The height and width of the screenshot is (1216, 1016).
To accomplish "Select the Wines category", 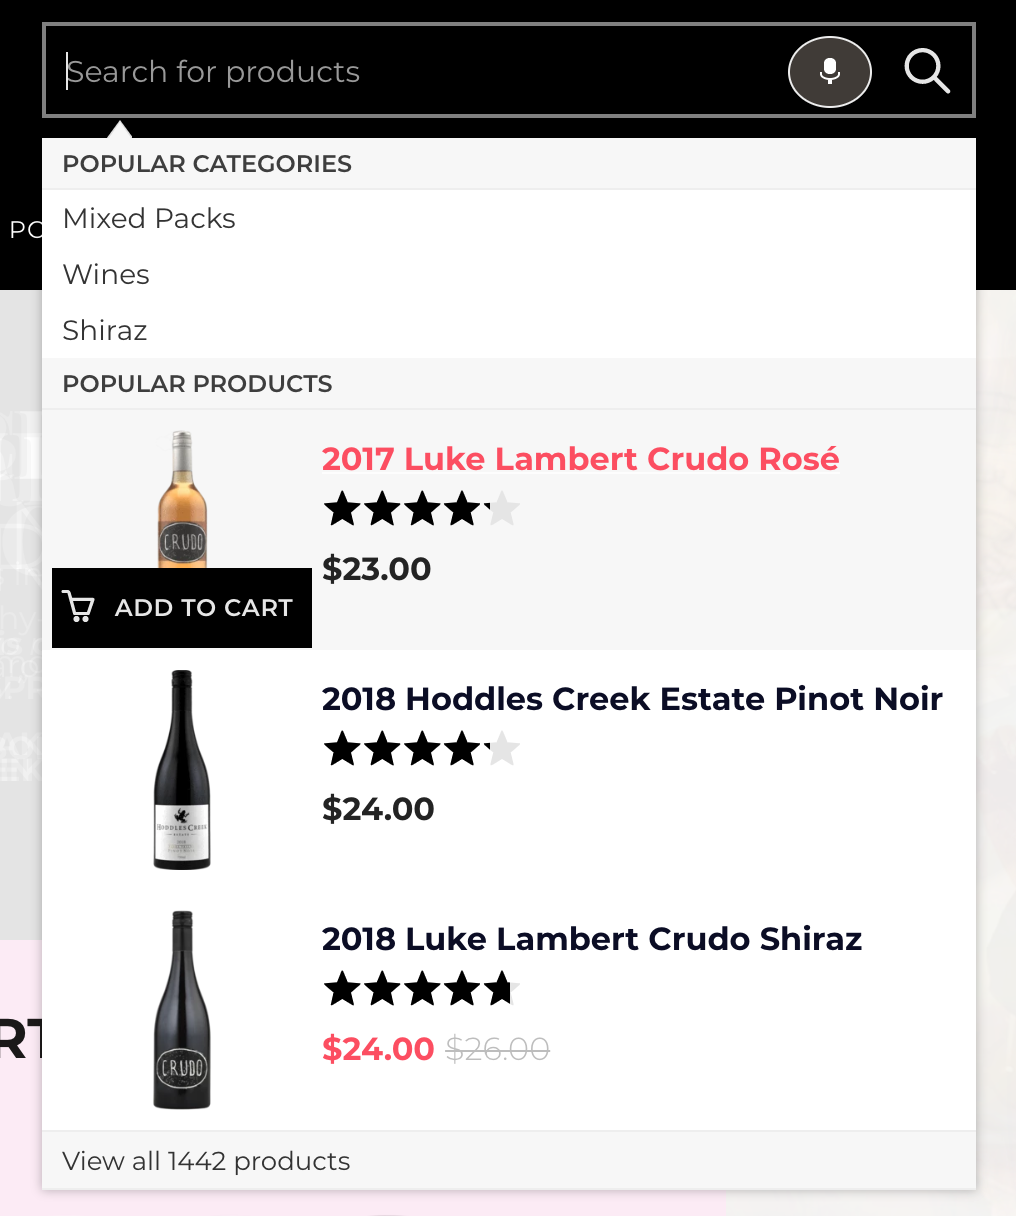I will click(x=106, y=275).
